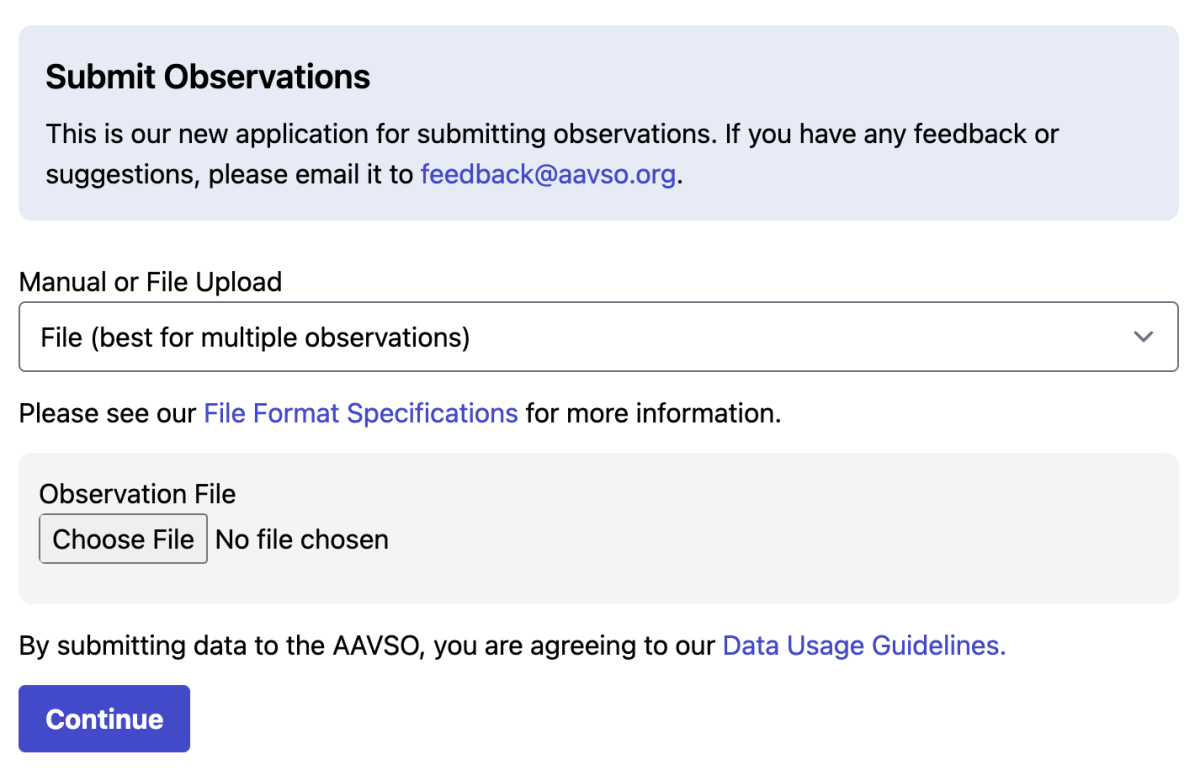The image size is (1200, 781).
Task: Click the Submit Observations heading
Action: (x=208, y=77)
